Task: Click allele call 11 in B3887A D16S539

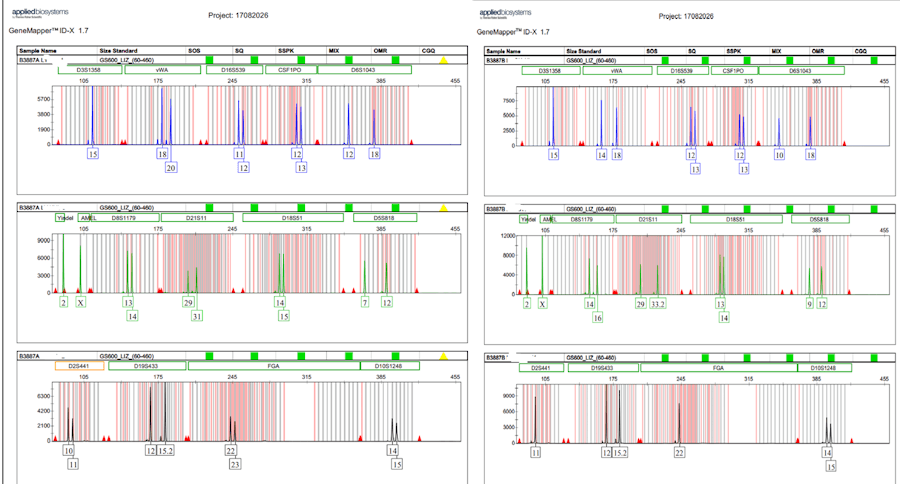Action: 239,154
